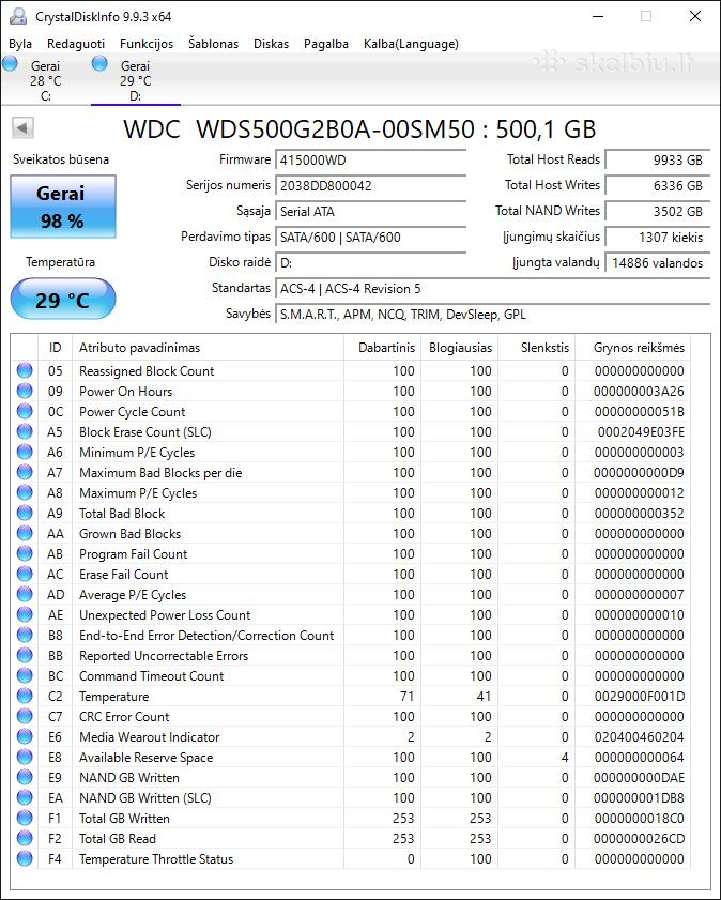721x900 pixels.
Task: Click status icon for Reported Uncorrectable Errors
Action: pos(25,655)
